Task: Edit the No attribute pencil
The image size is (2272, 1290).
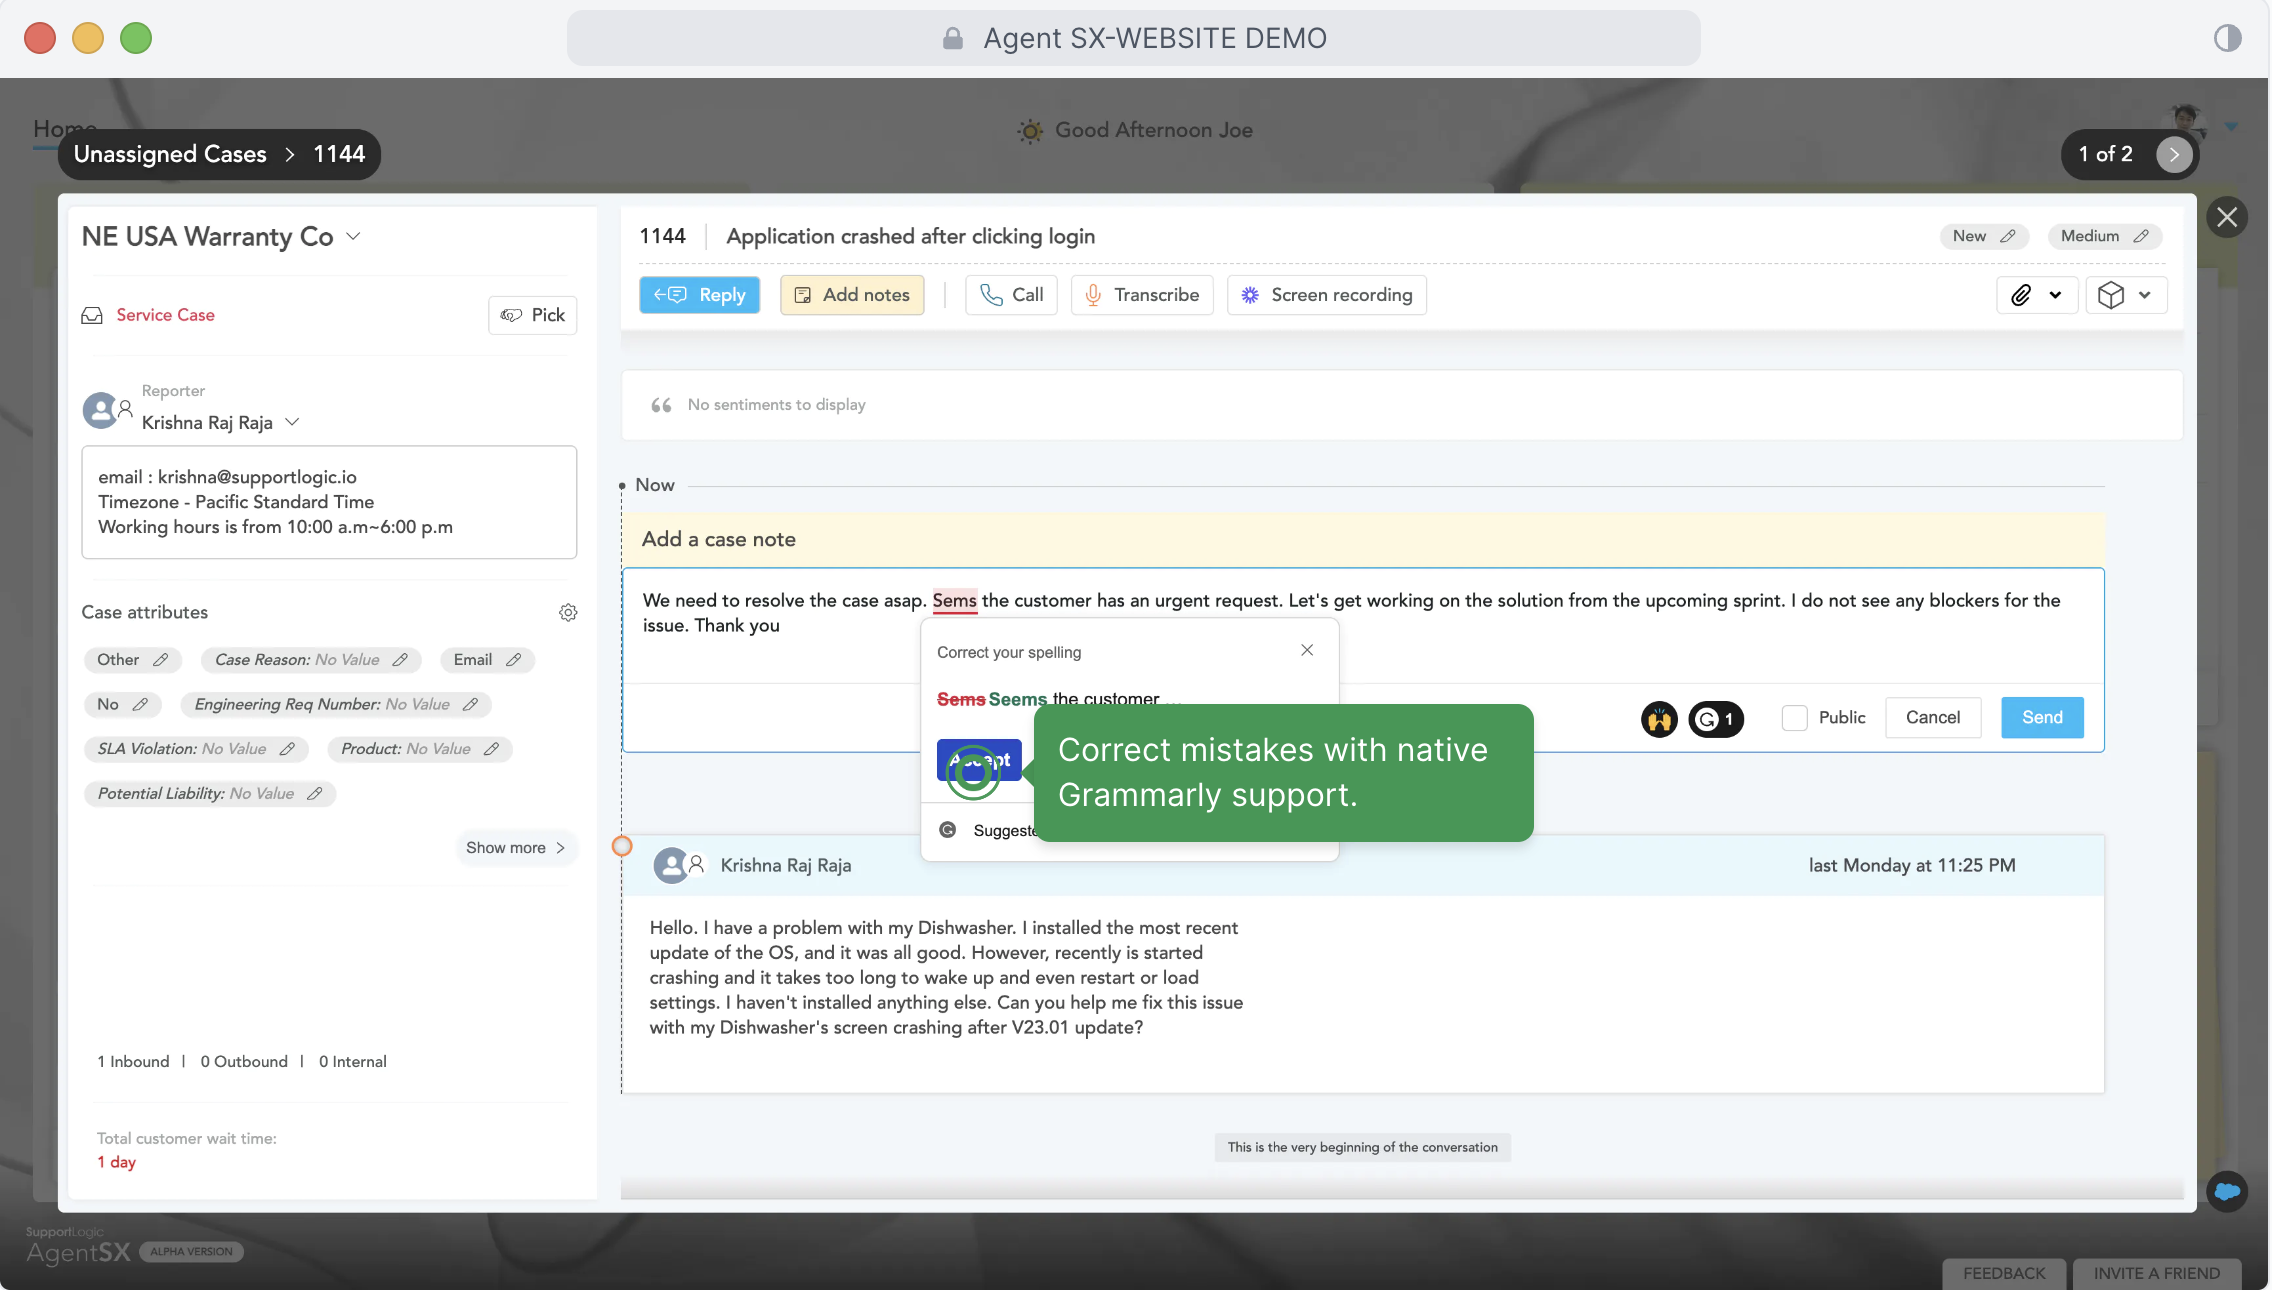Action: (x=140, y=705)
